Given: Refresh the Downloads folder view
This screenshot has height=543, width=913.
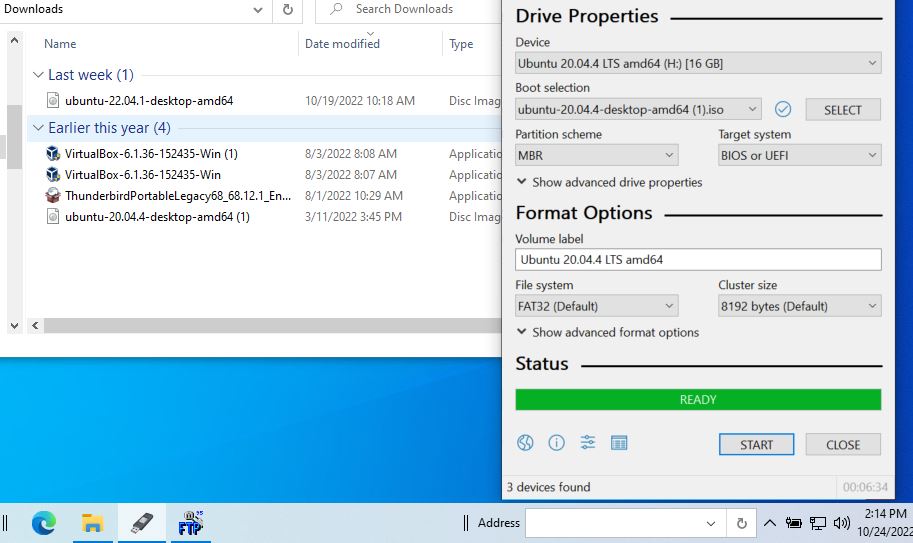Looking at the screenshot, I should (288, 9).
